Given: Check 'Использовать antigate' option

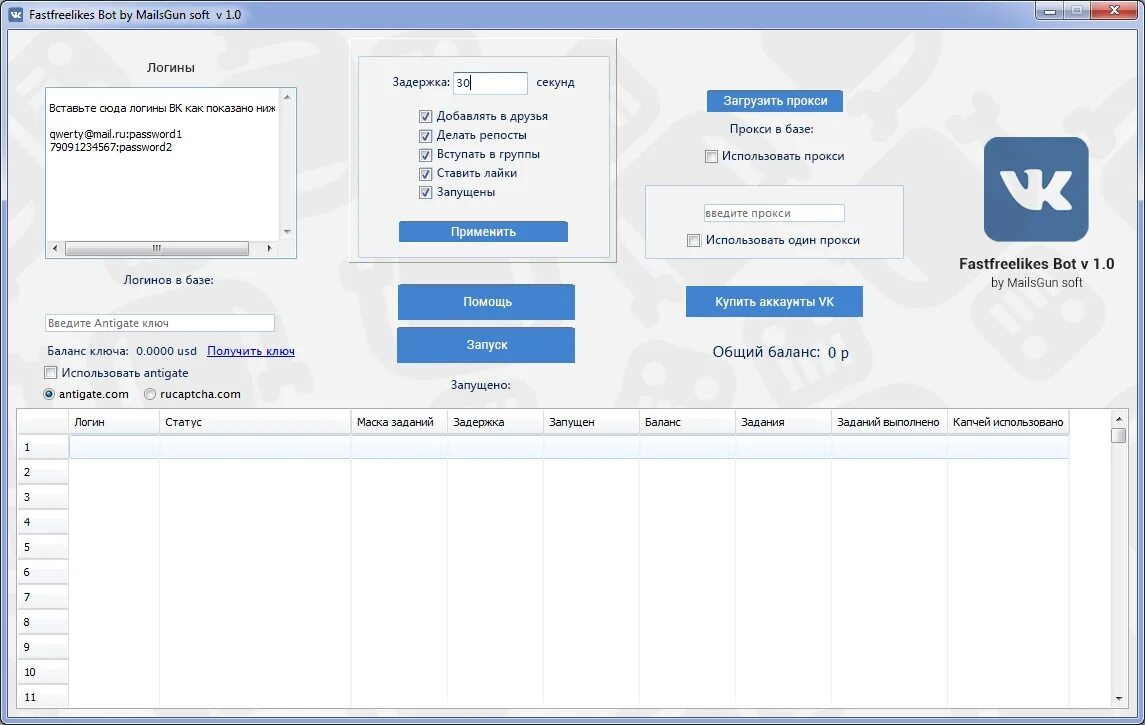Looking at the screenshot, I should pos(50,373).
